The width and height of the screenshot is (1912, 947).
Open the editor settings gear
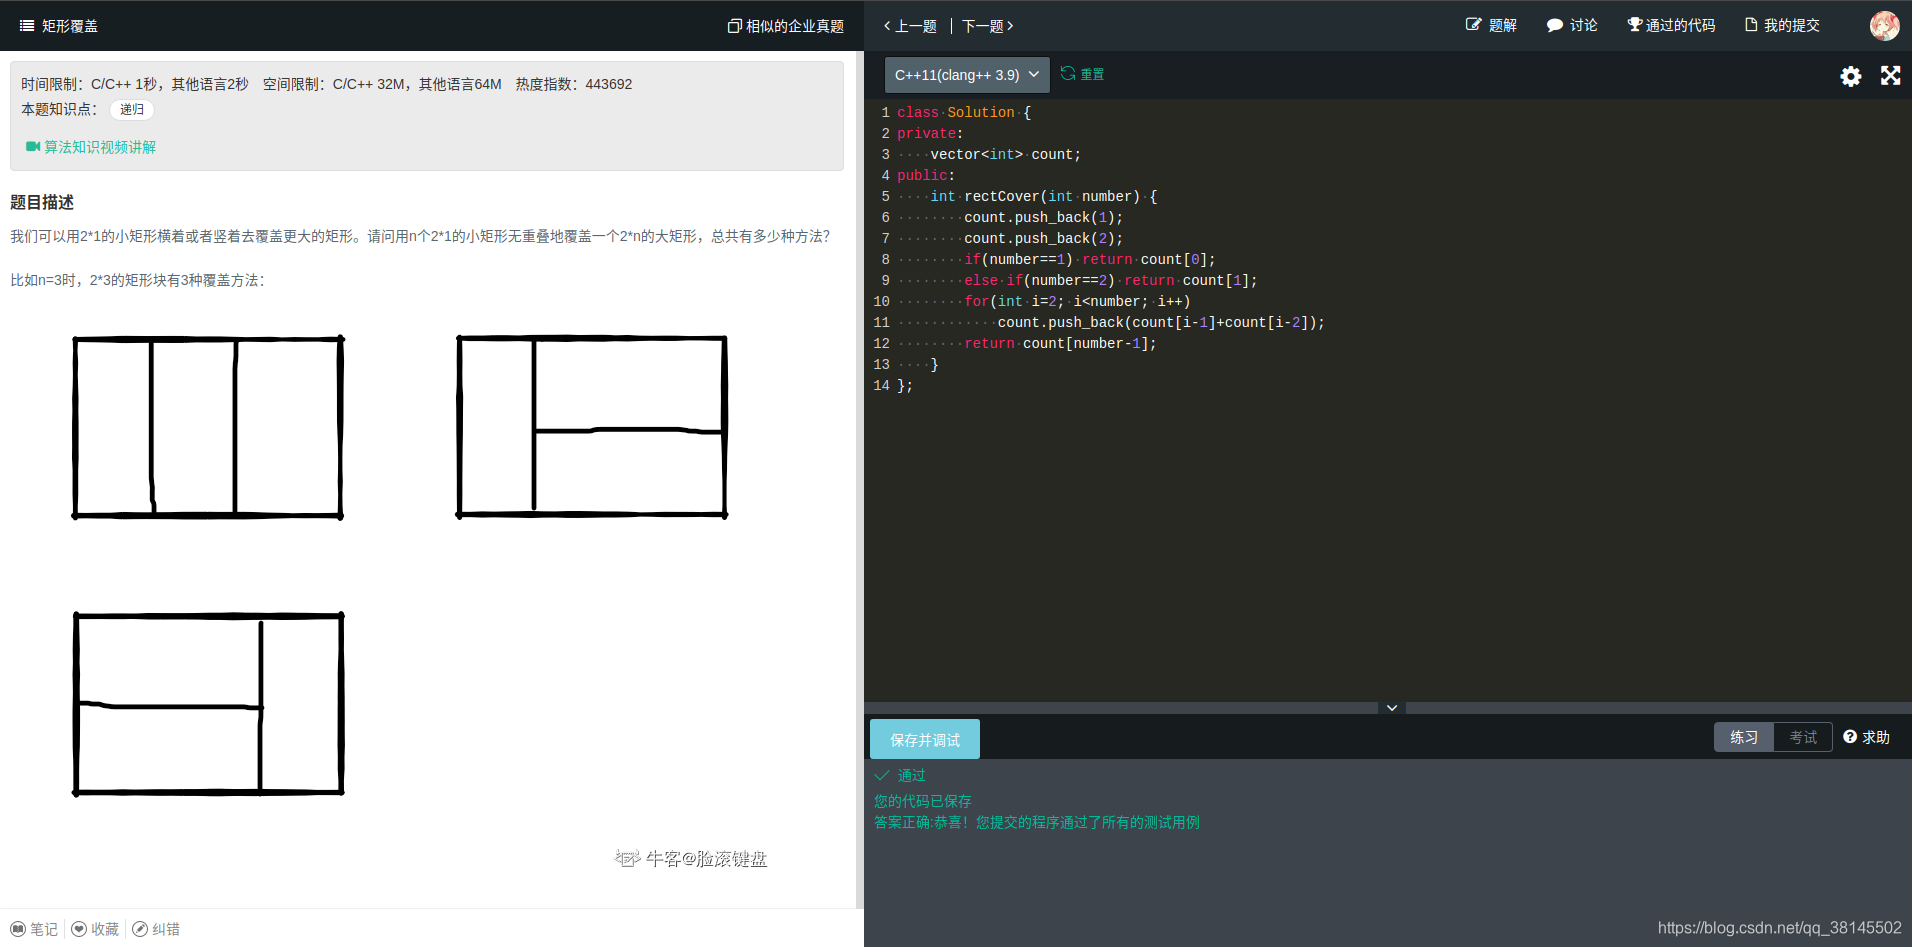coord(1850,75)
